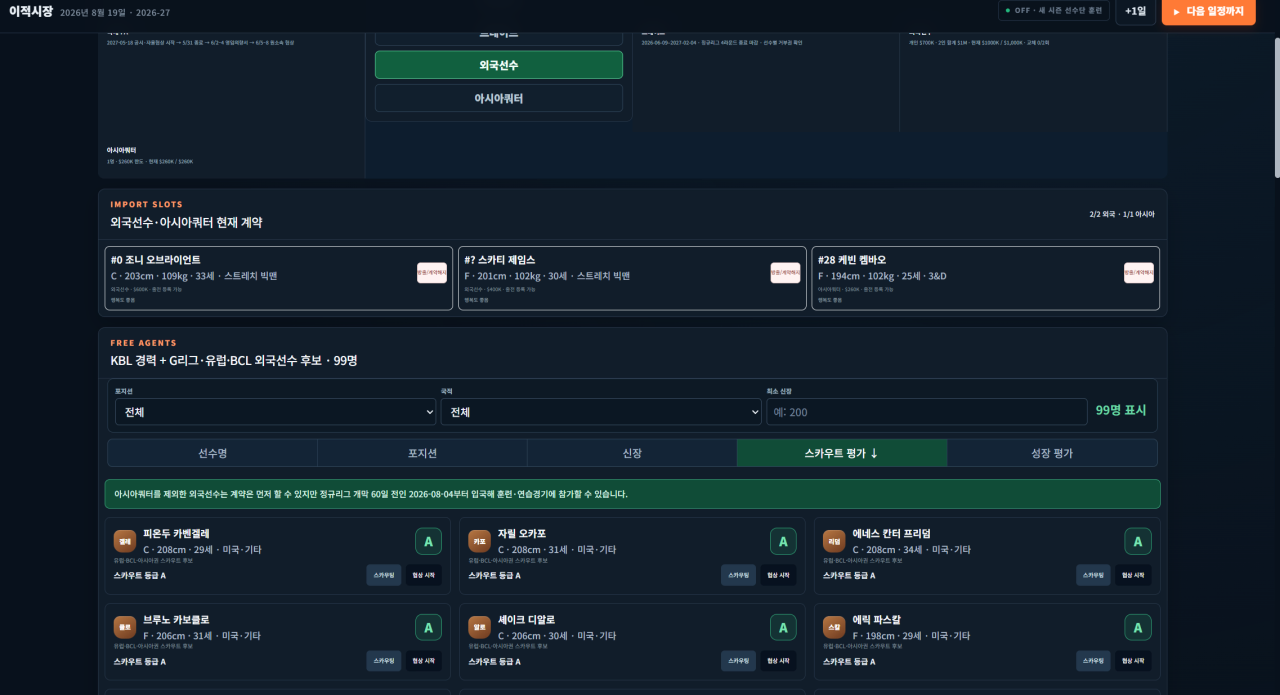The width and height of the screenshot is (1280, 695).
Task: Switch to the 아시아쿼터 category tab
Action: coord(499,98)
